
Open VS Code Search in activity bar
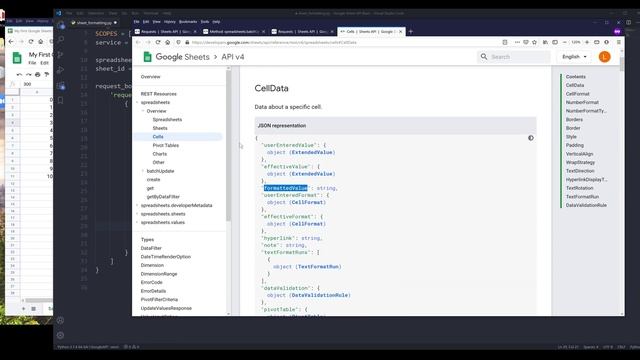(61, 40)
